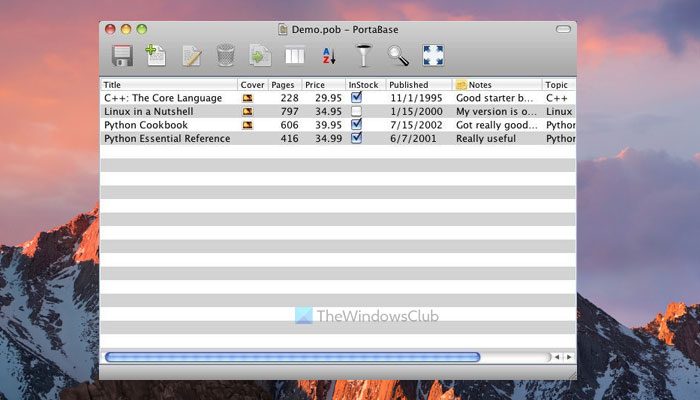The height and width of the screenshot is (400, 700).
Task: Open cover image of C++: The Core Language
Action: [x=247, y=98]
